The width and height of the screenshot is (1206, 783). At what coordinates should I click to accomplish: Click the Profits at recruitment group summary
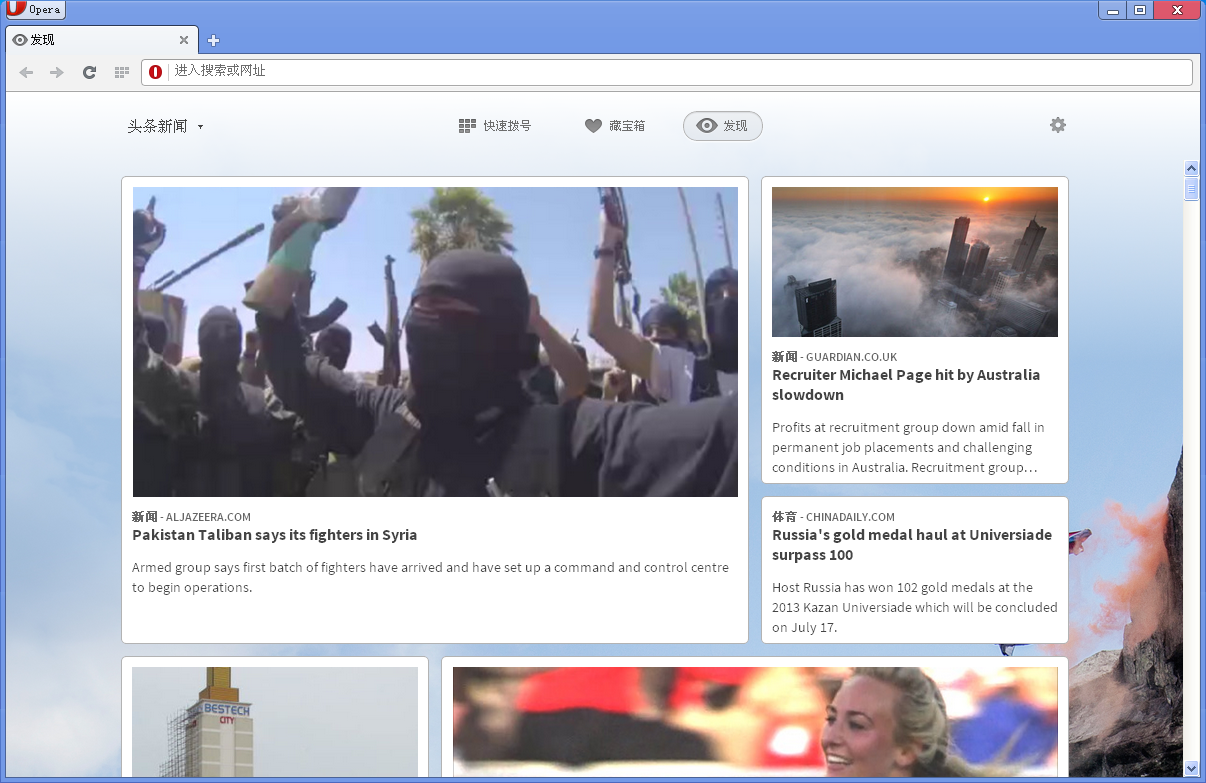point(908,447)
